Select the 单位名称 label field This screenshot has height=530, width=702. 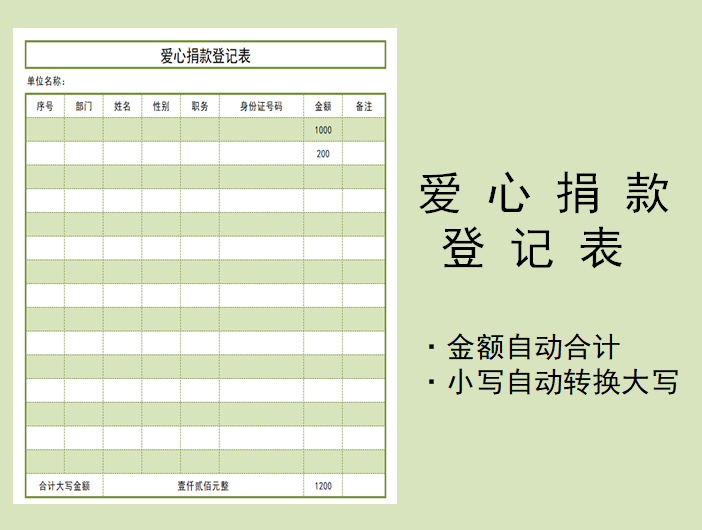point(46,81)
